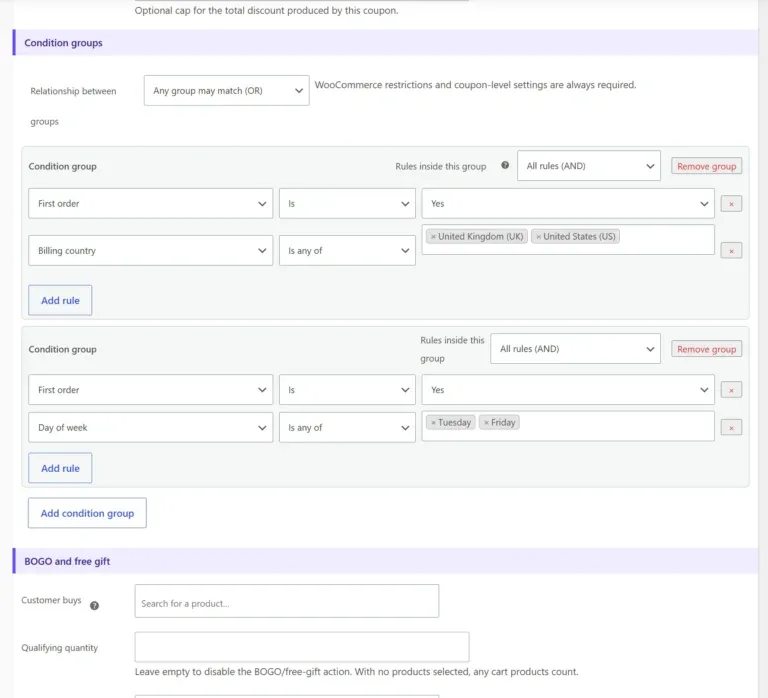Open the help tooltip beside Rules inside this group

pyautogui.click(x=505, y=165)
